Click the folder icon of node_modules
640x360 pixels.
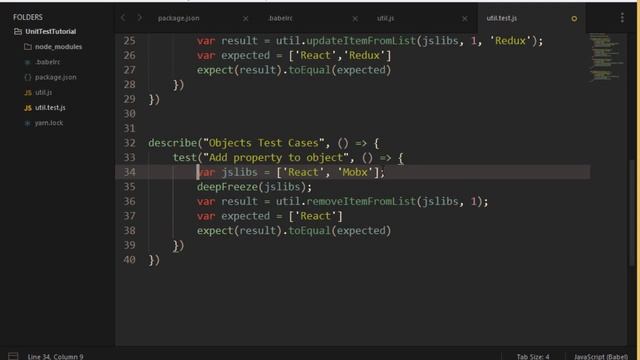28,47
